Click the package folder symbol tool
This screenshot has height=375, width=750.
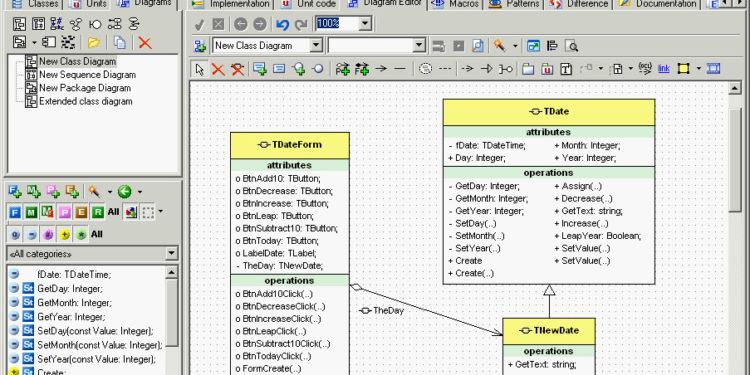[528, 69]
